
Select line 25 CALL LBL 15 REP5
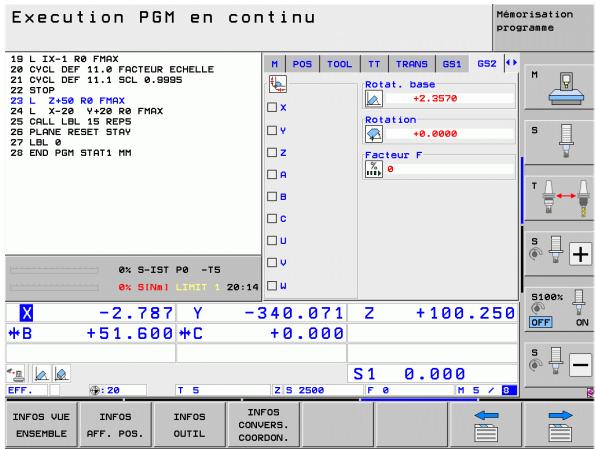coord(71,121)
